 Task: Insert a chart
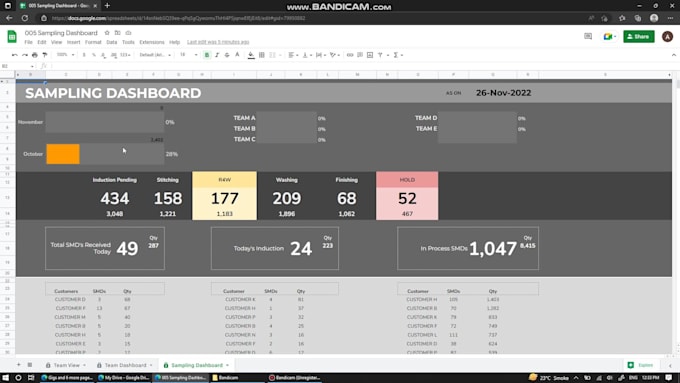click(370, 55)
